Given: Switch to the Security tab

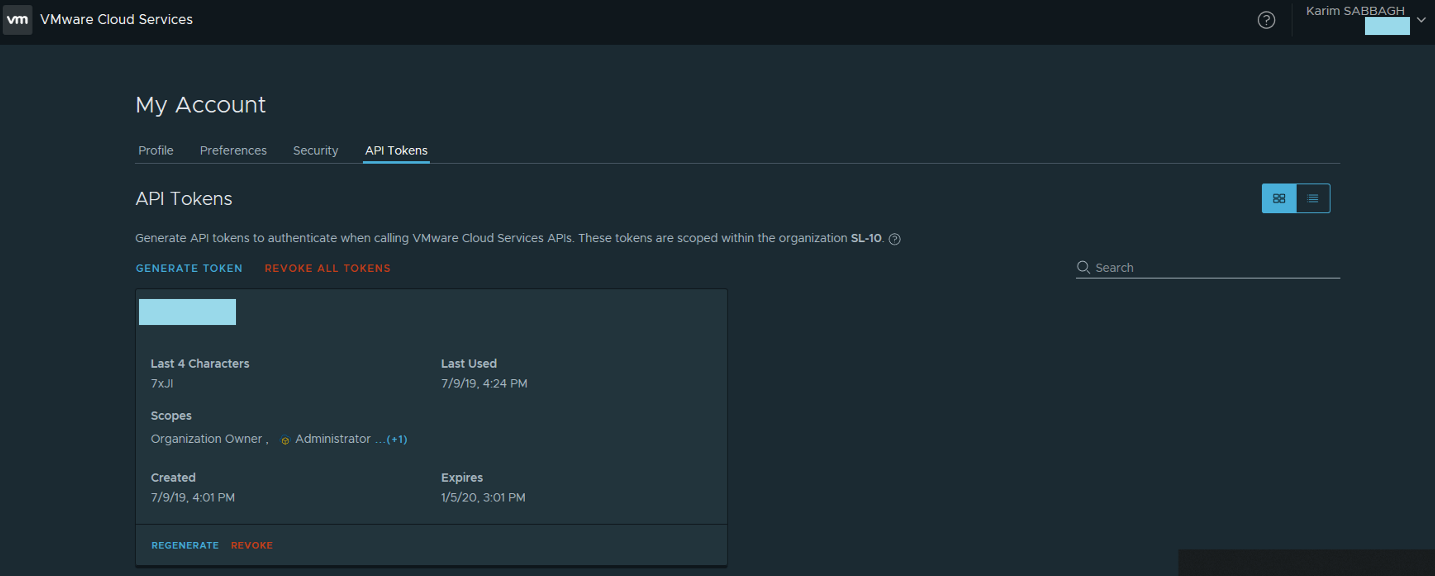Looking at the screenshot, I should [x=315, y=151].
